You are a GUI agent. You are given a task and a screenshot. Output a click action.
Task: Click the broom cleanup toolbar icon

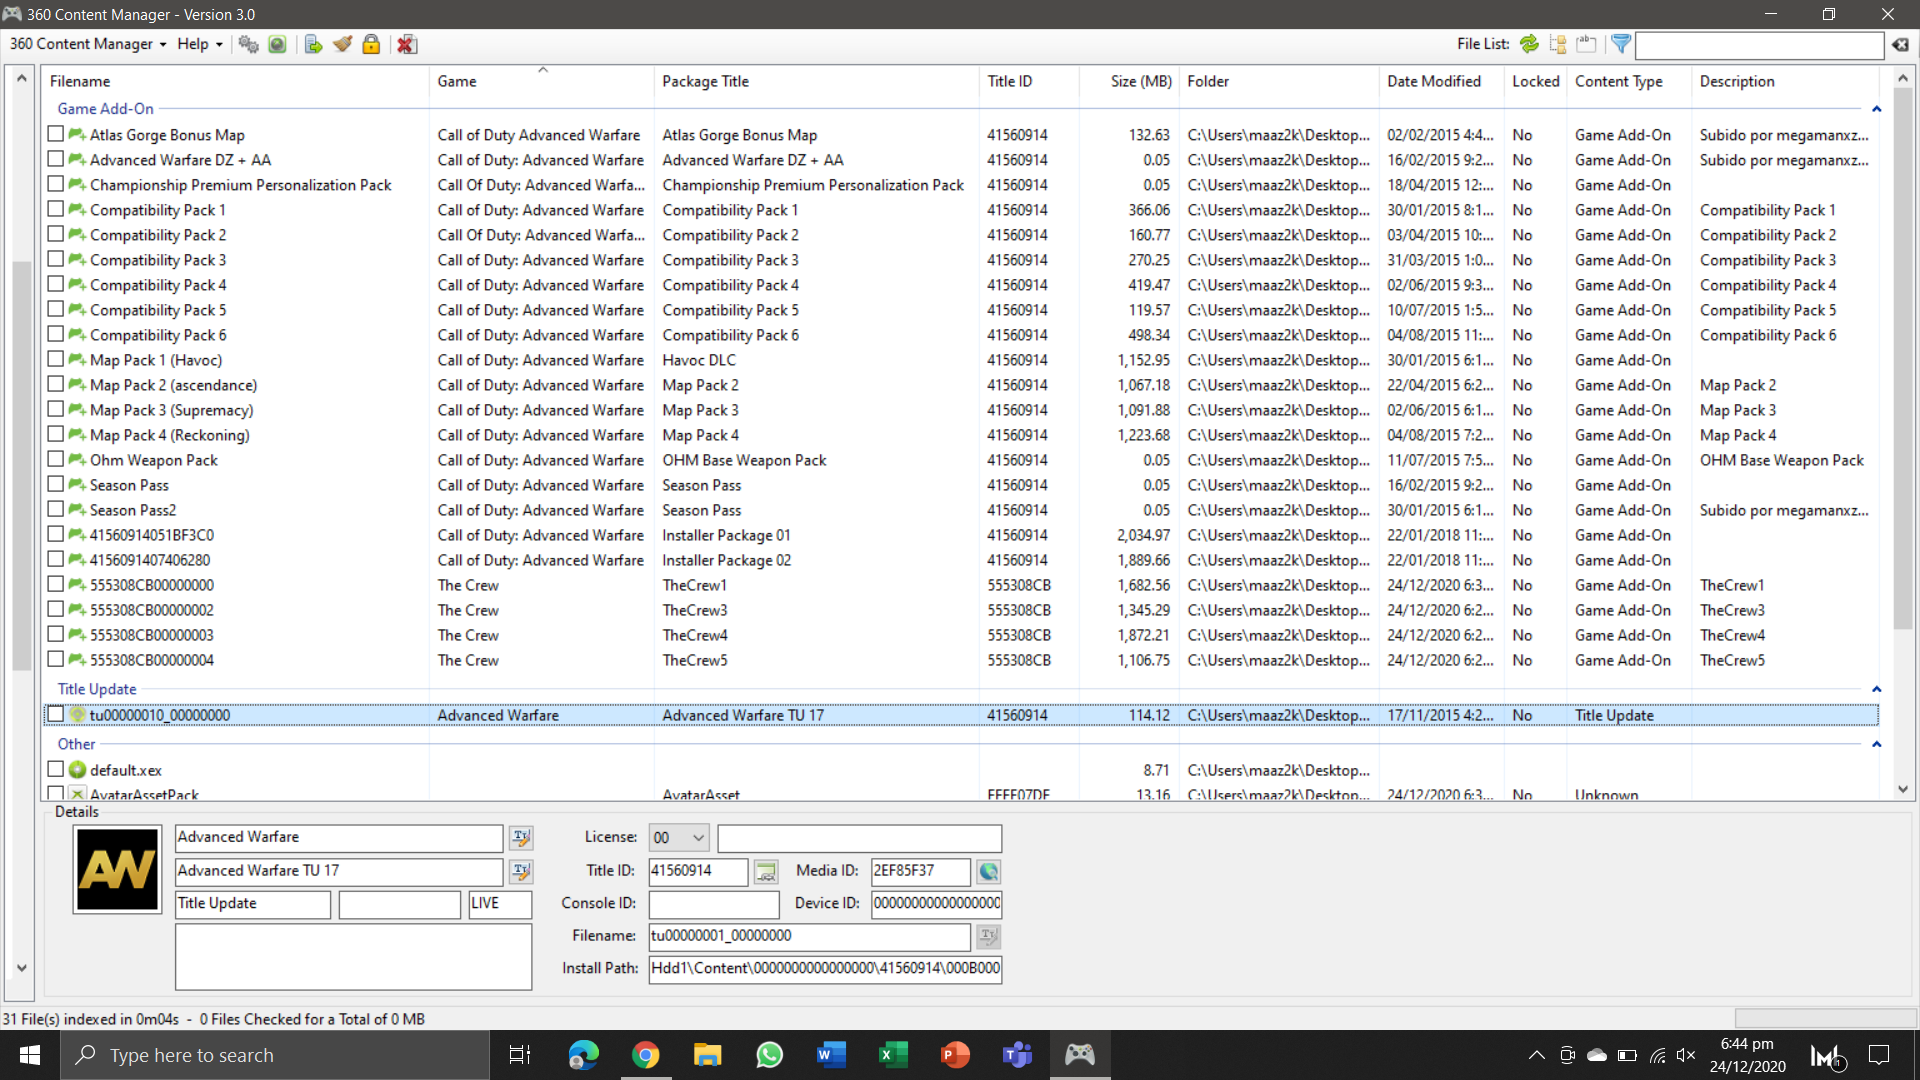342,44
